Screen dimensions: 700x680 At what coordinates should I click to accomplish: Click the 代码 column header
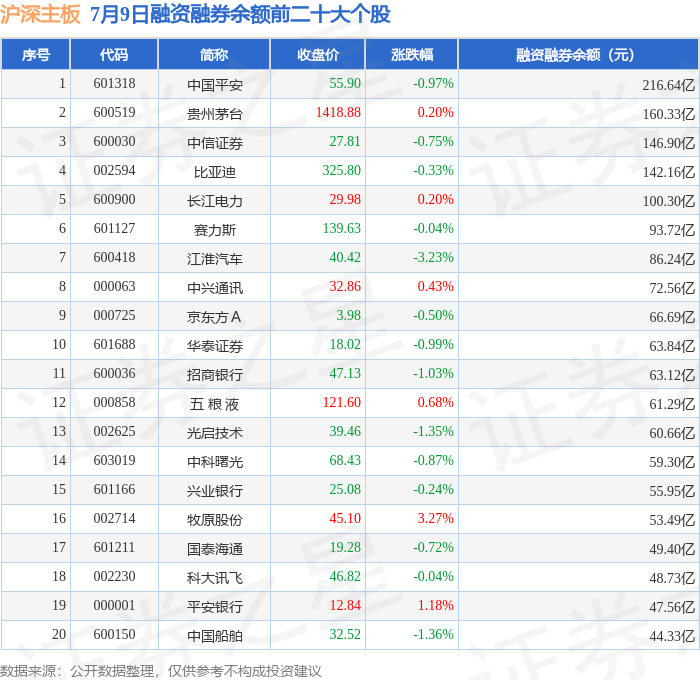pos(114,54)
